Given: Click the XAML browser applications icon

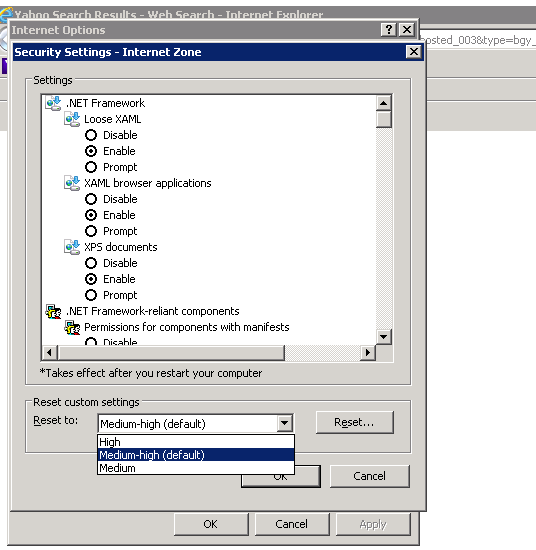Looking at the screenshot, I should pyautogui.click(x=72, y=183).
